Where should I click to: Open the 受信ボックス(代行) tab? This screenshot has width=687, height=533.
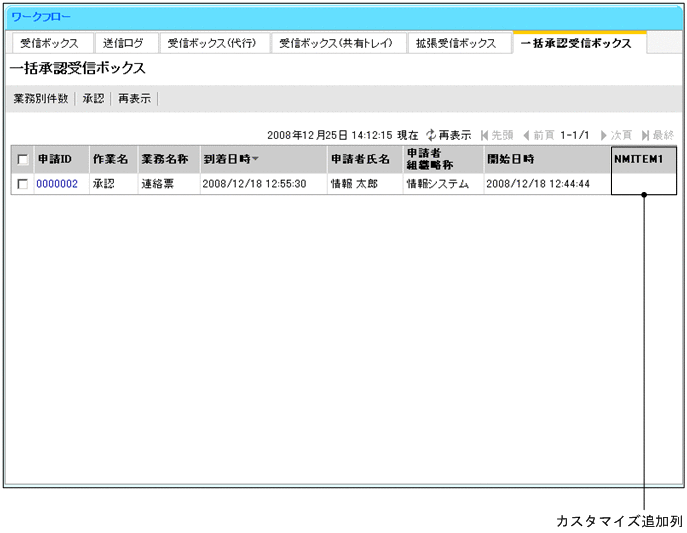pyautogui.click(x=212, y=44)
